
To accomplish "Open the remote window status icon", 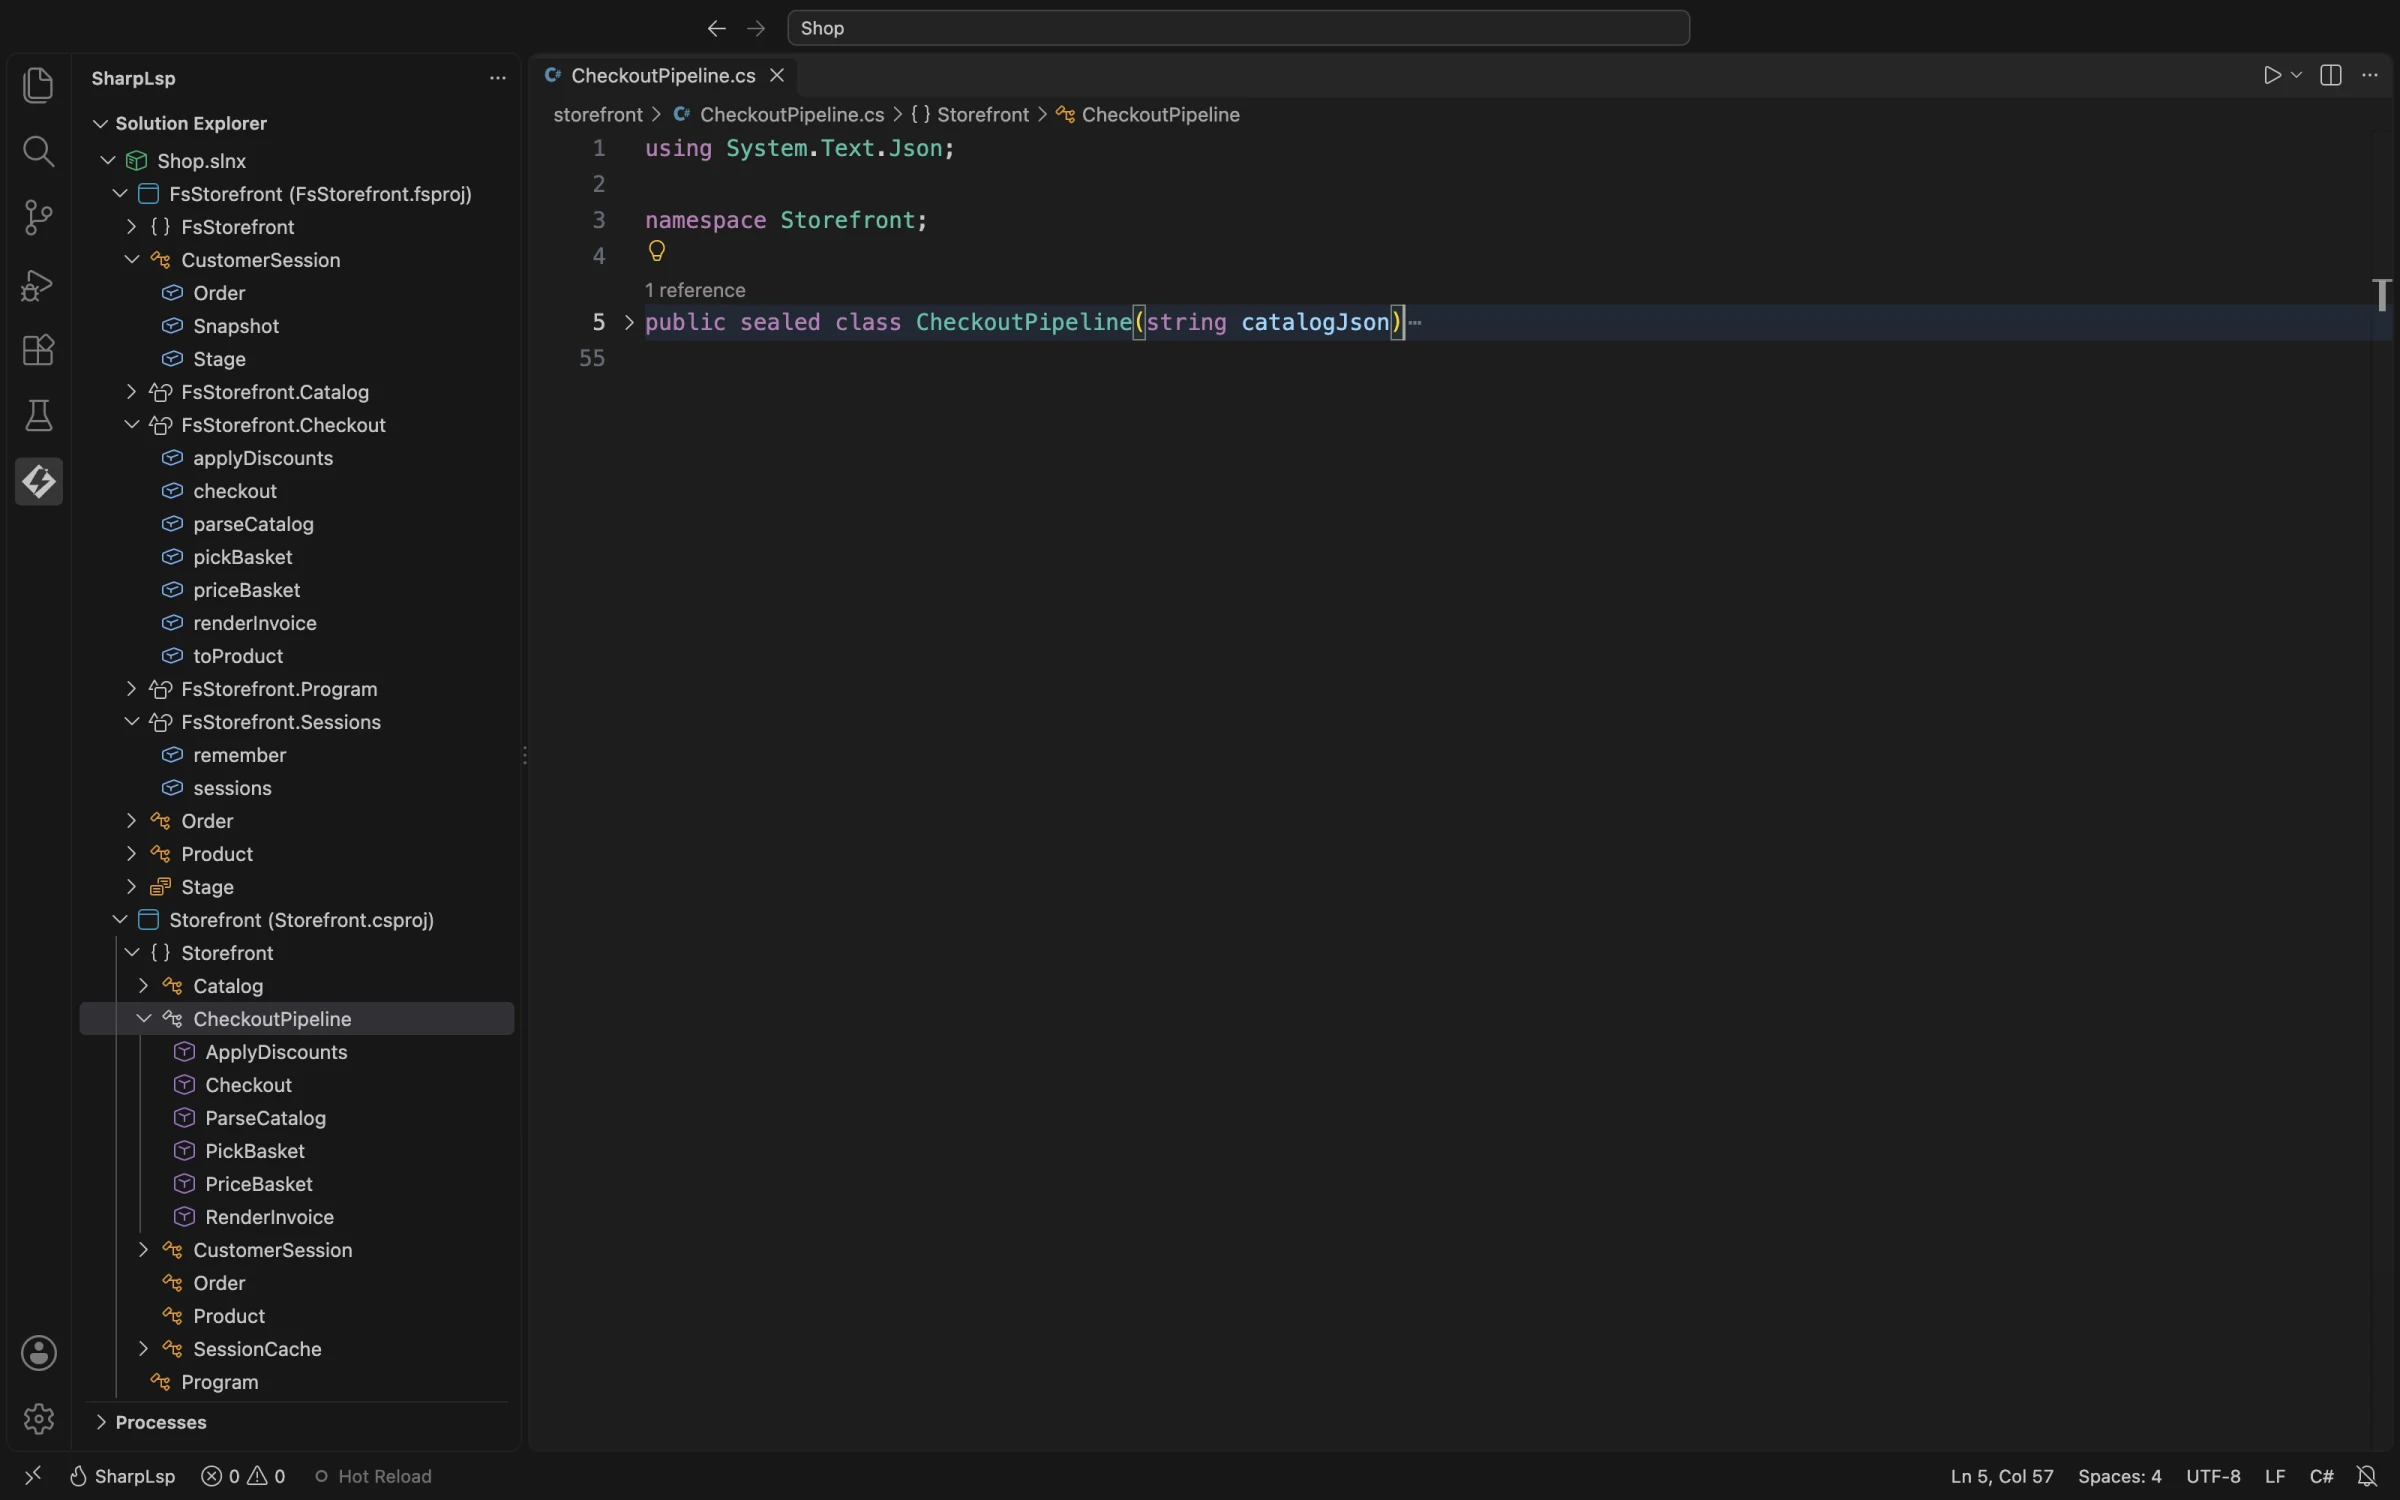I will (x=32, y=1476).
